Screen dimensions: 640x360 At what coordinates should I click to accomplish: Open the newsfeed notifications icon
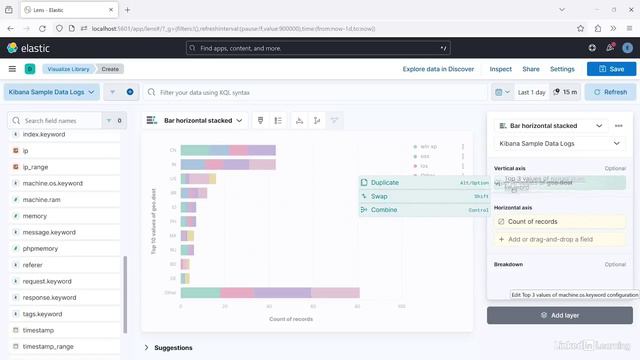[x=610, y=48]
